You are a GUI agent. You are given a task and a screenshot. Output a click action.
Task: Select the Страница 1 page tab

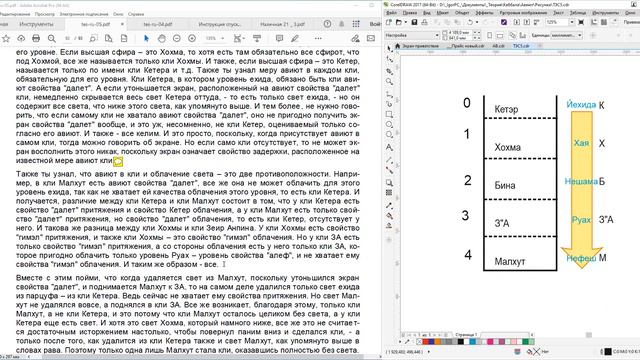pos(466,335)
